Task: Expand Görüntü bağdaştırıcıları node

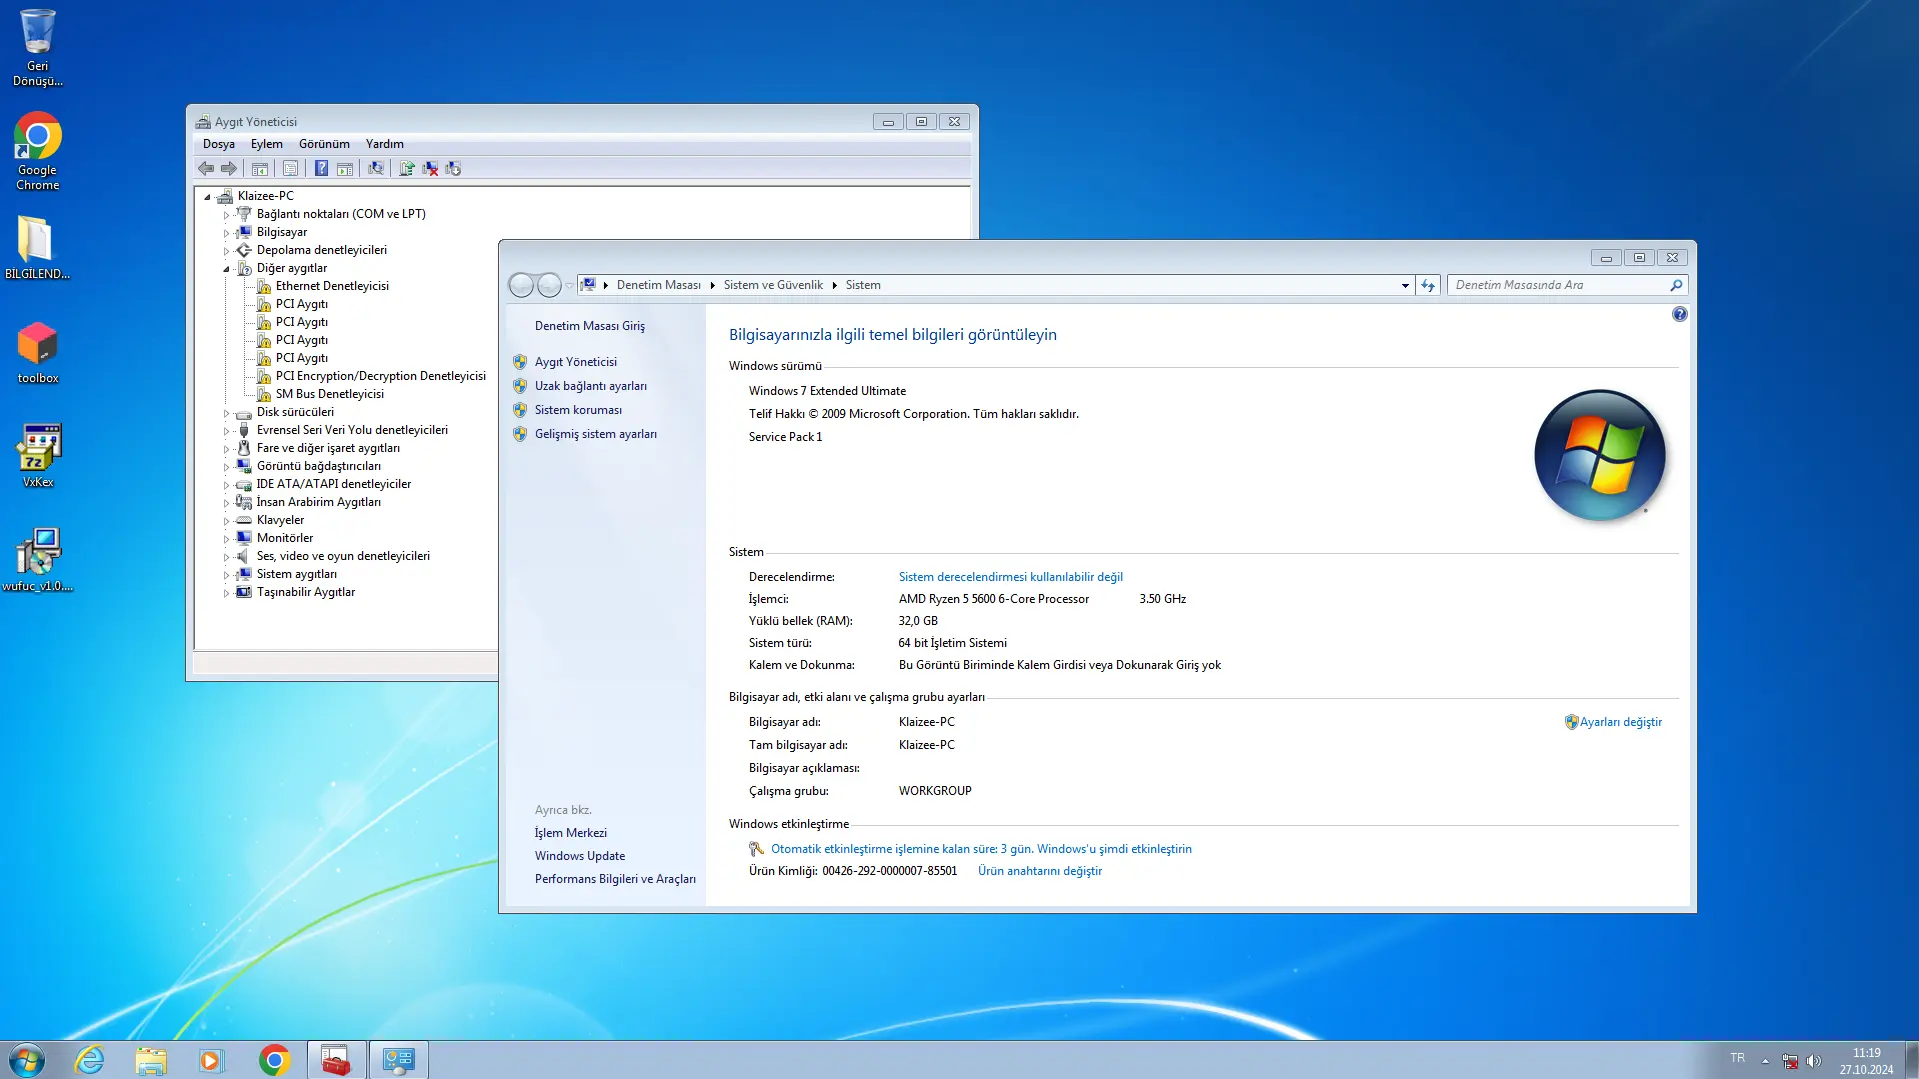Action: 226,466
